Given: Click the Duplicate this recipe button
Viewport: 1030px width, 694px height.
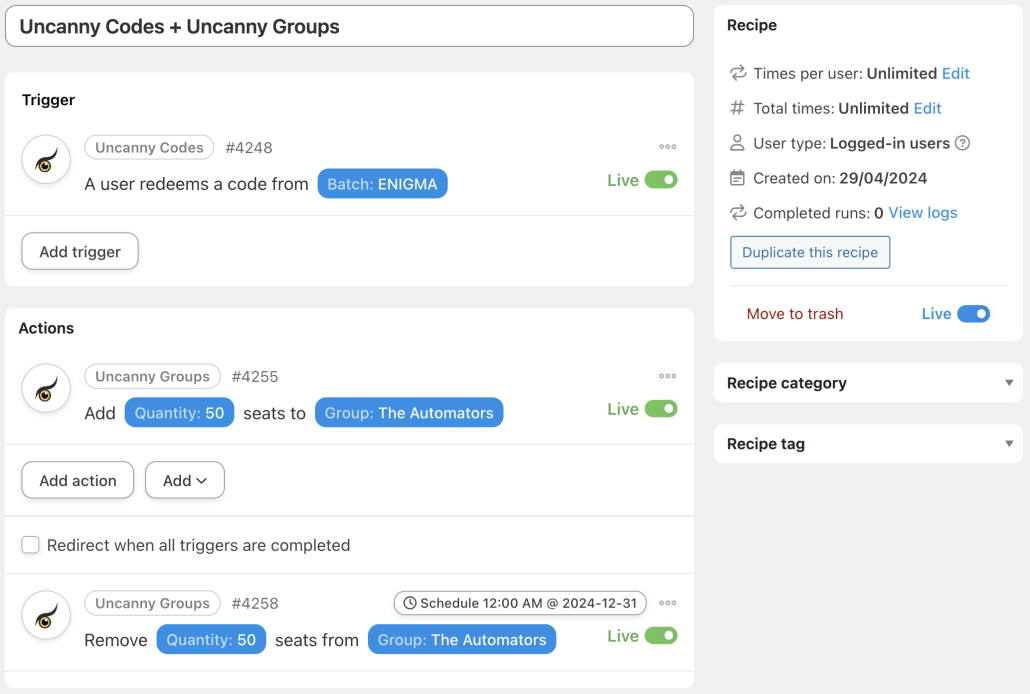Looking at the screenshot, I should pos(809,252).
